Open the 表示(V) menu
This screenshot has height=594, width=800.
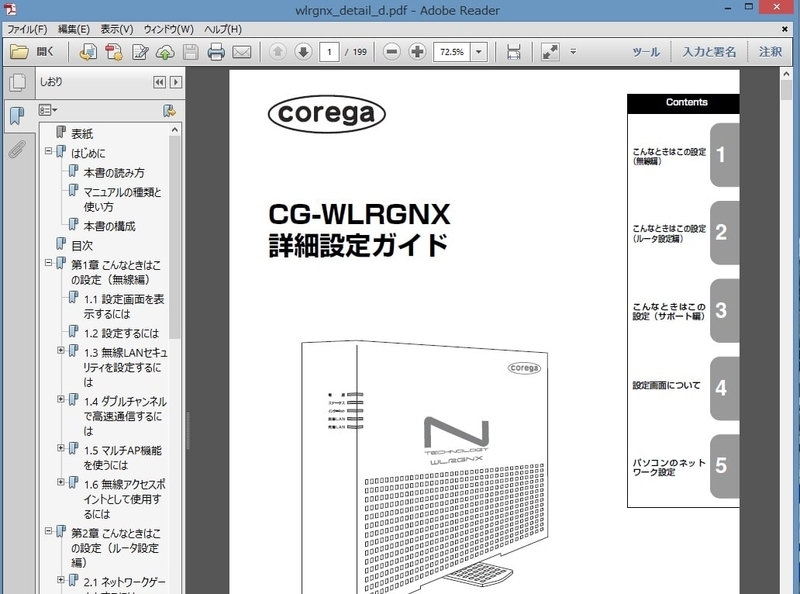tap(117, 29)
